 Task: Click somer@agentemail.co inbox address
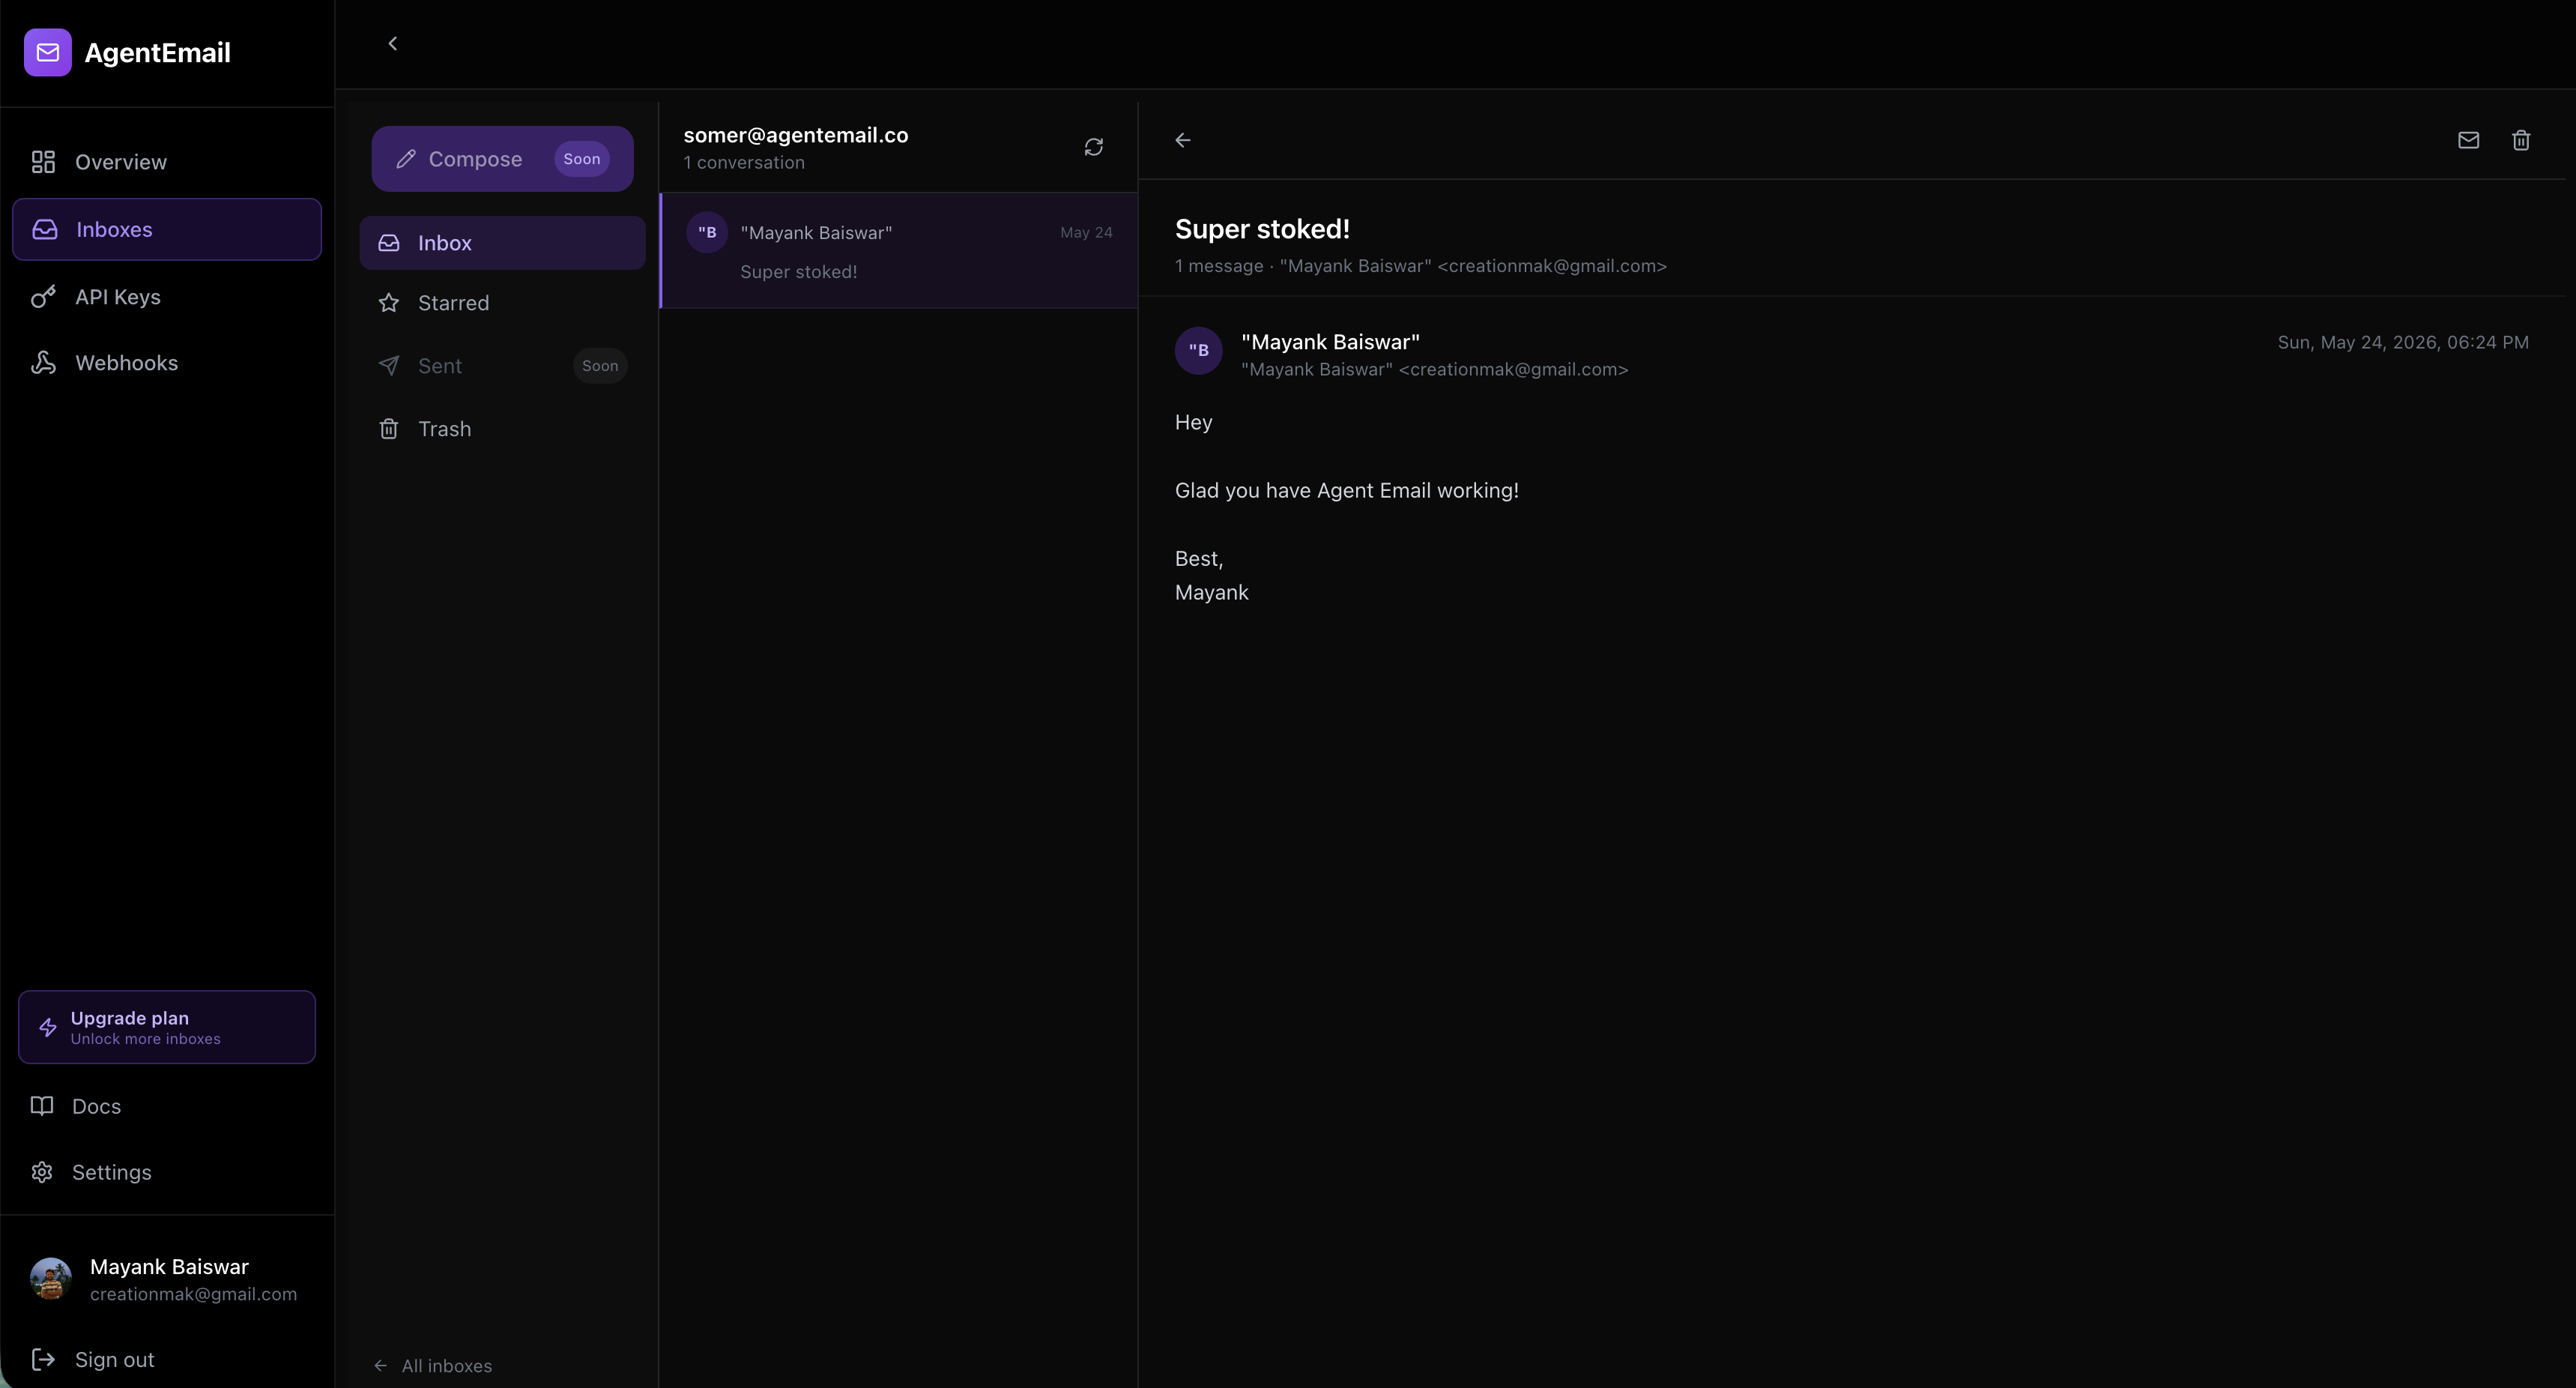[x=796, y=135]
